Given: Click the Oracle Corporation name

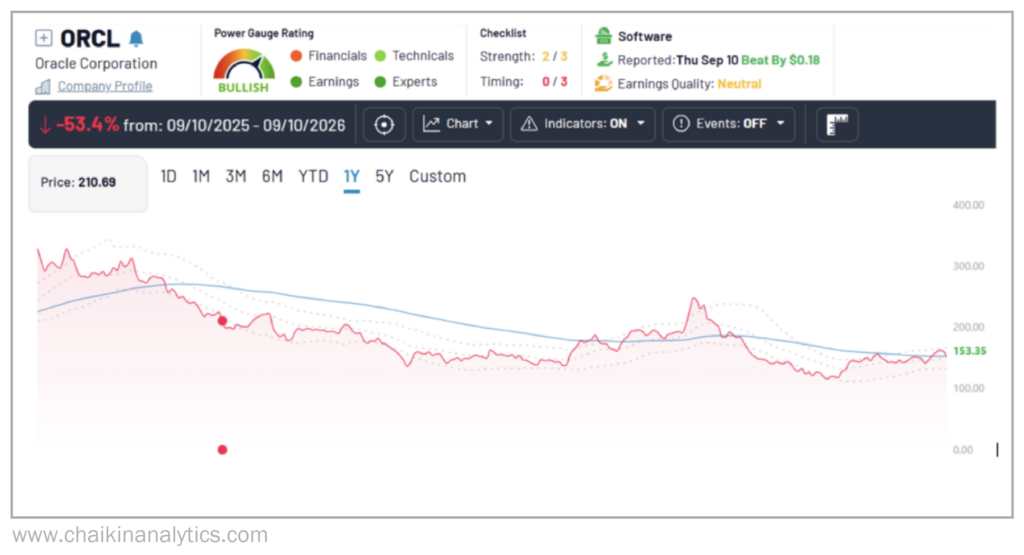Looking at the screenshot, I should 96,63.
